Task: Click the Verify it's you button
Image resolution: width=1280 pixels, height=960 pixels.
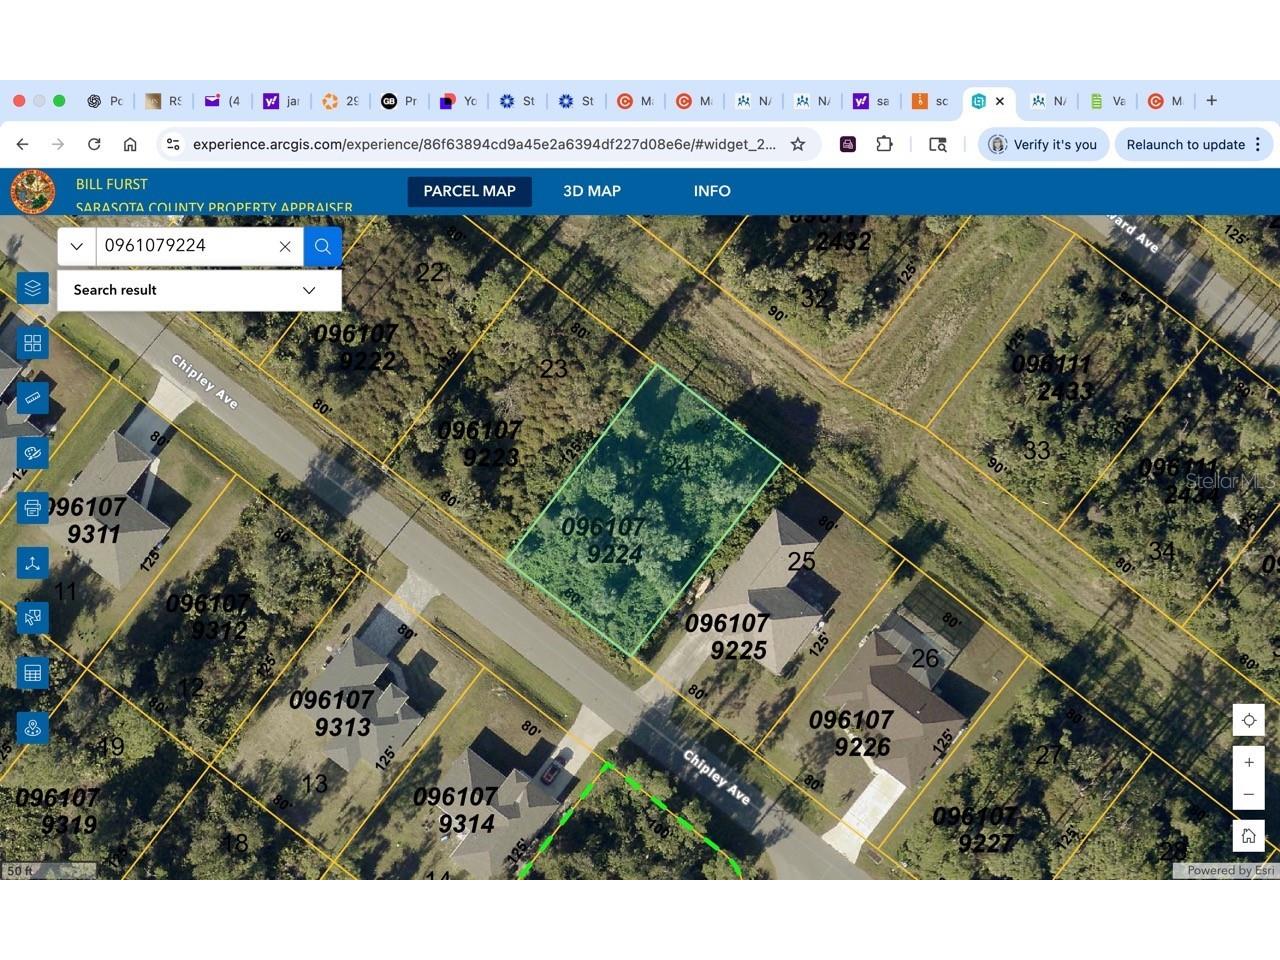Action: 1043,144
